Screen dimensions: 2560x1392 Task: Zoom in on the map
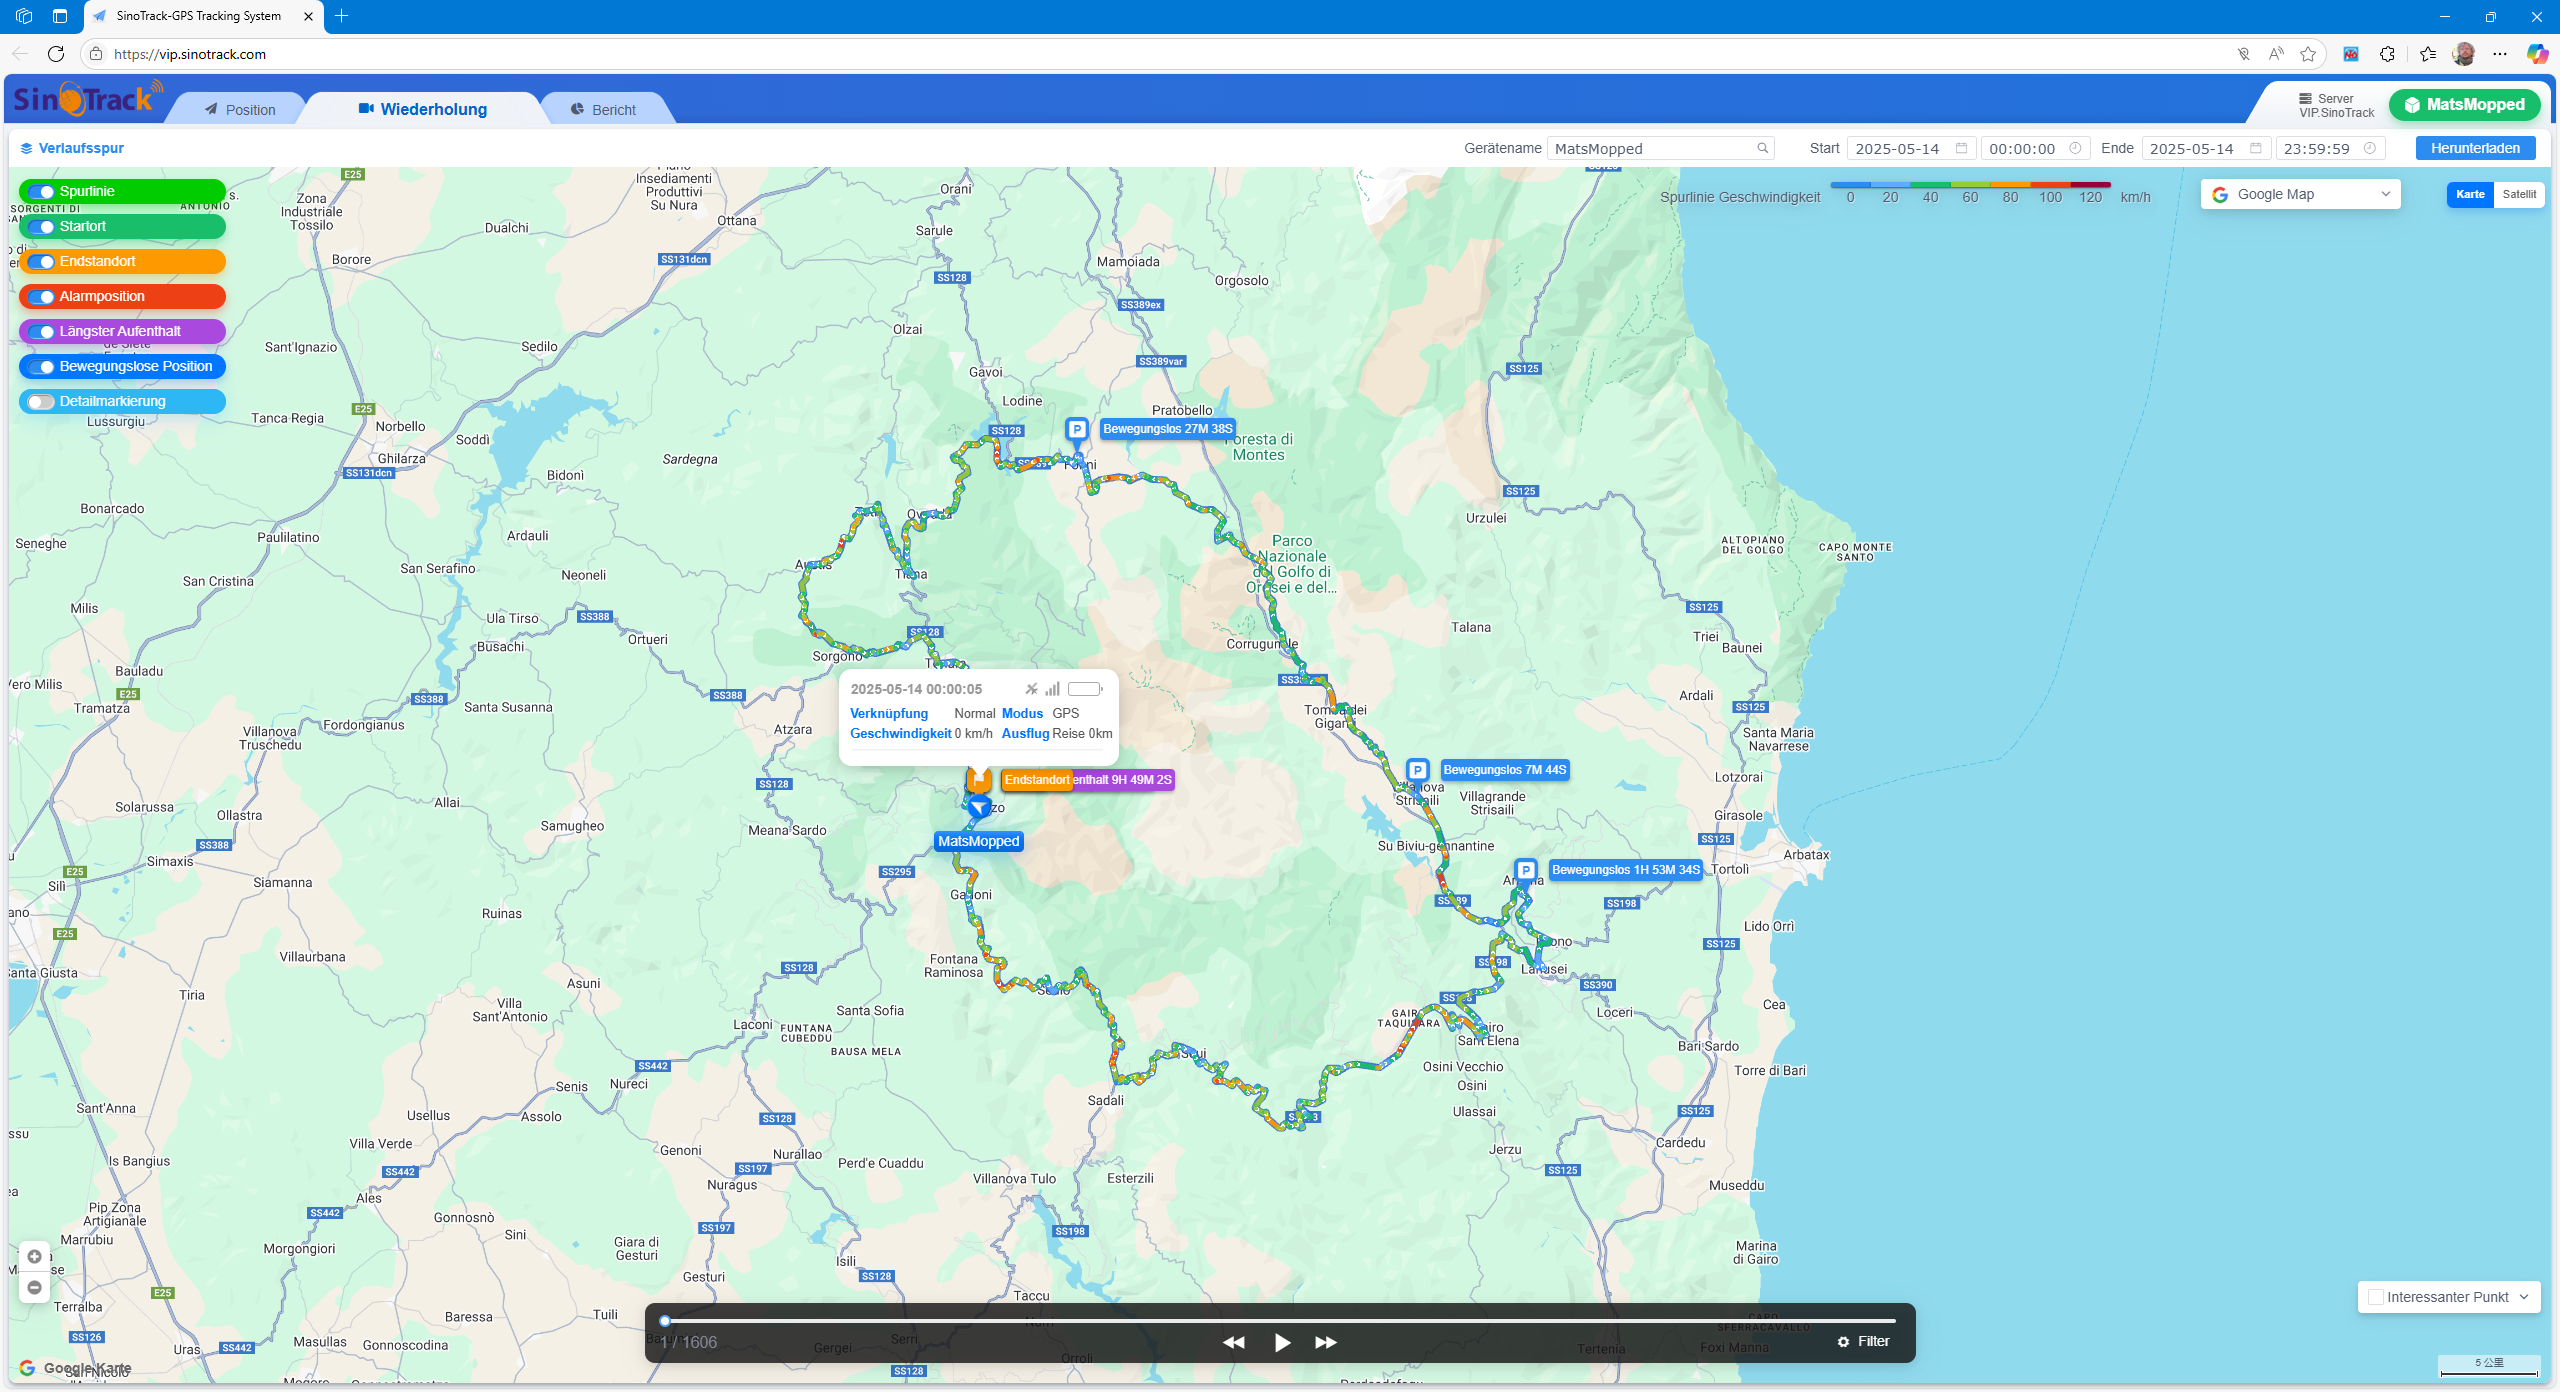(x=35, y=1256)
